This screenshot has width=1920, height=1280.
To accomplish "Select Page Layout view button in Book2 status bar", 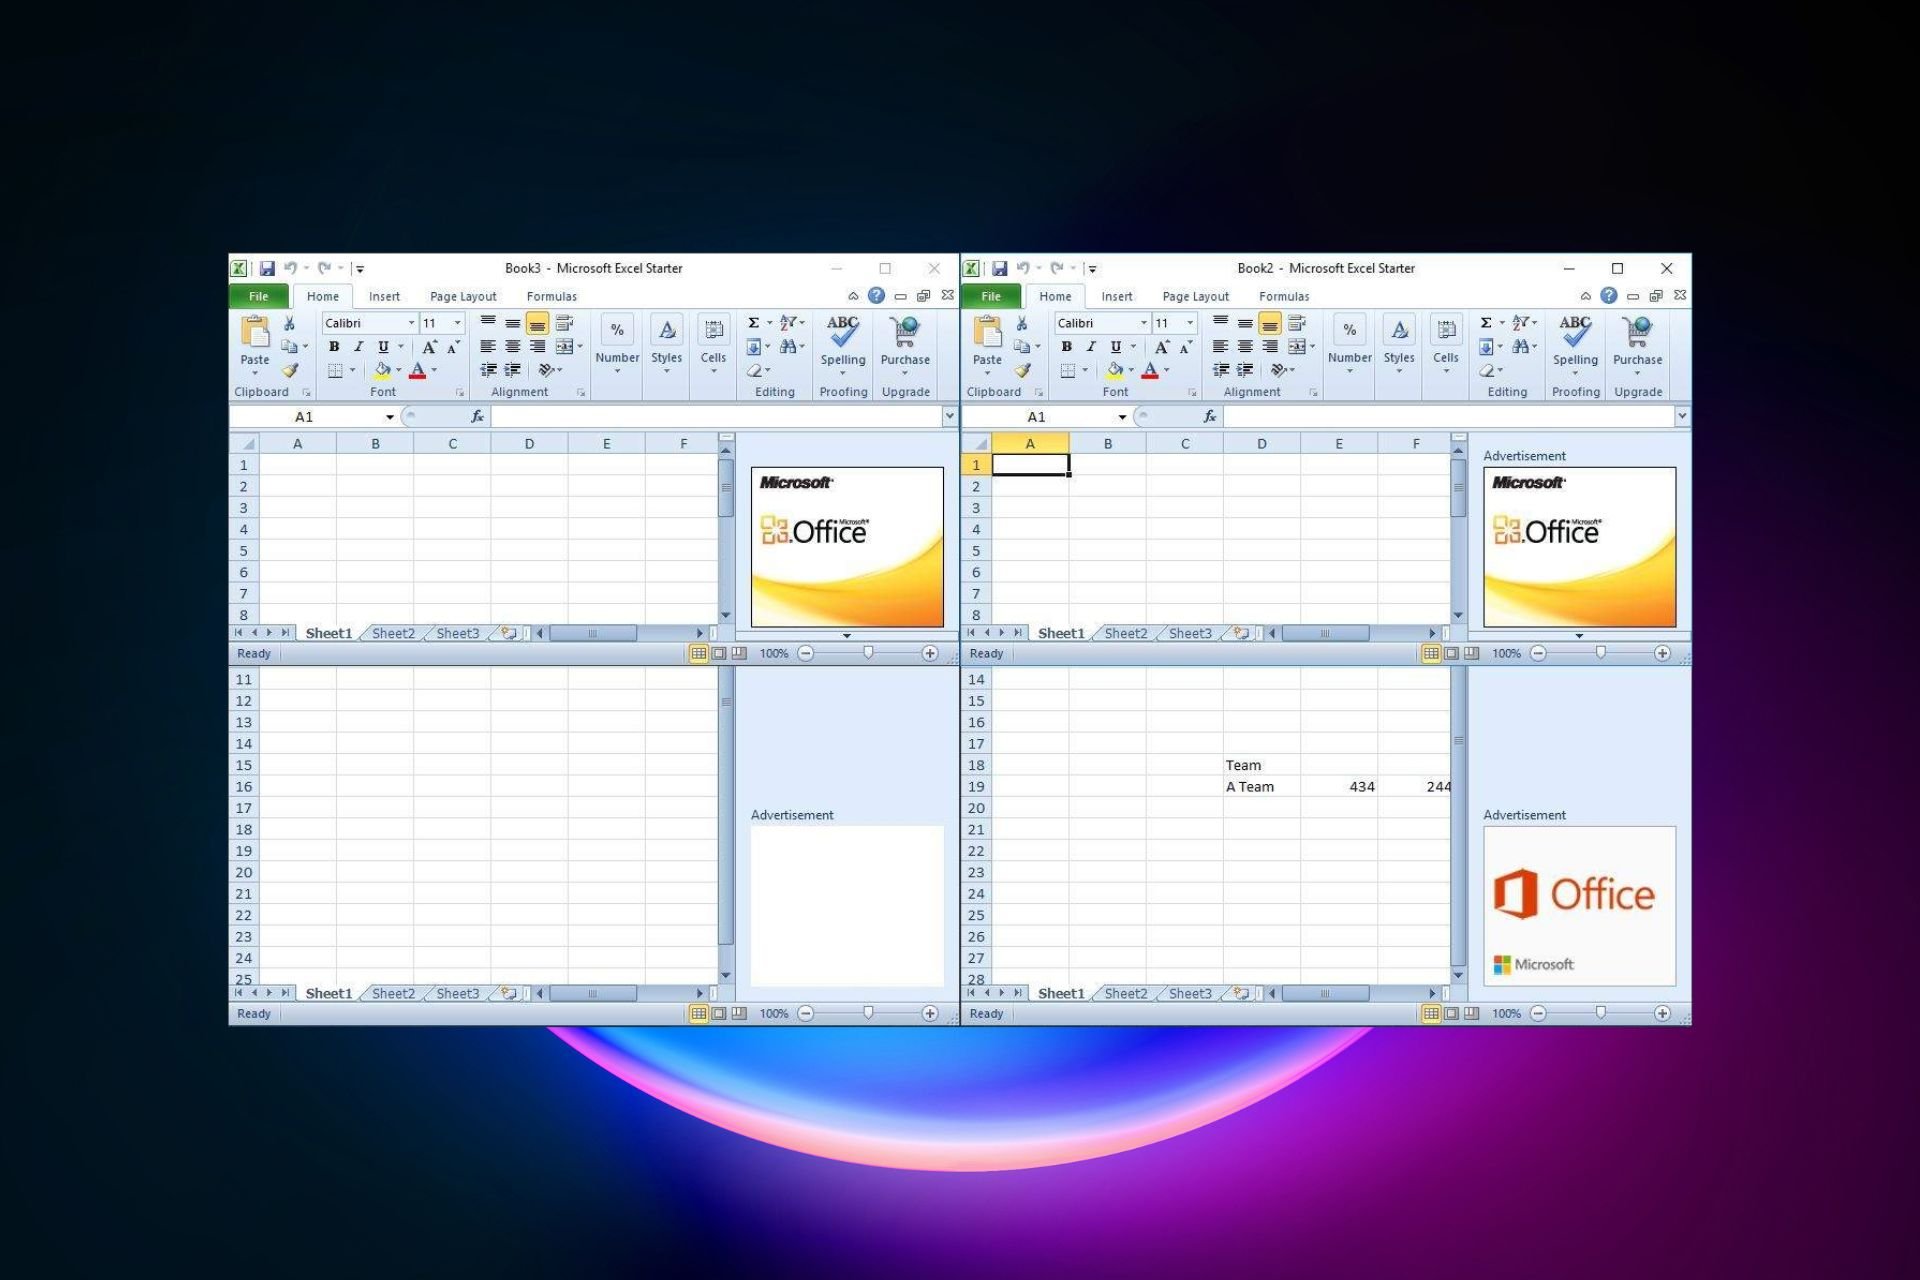I will [x=1451, y=653].
